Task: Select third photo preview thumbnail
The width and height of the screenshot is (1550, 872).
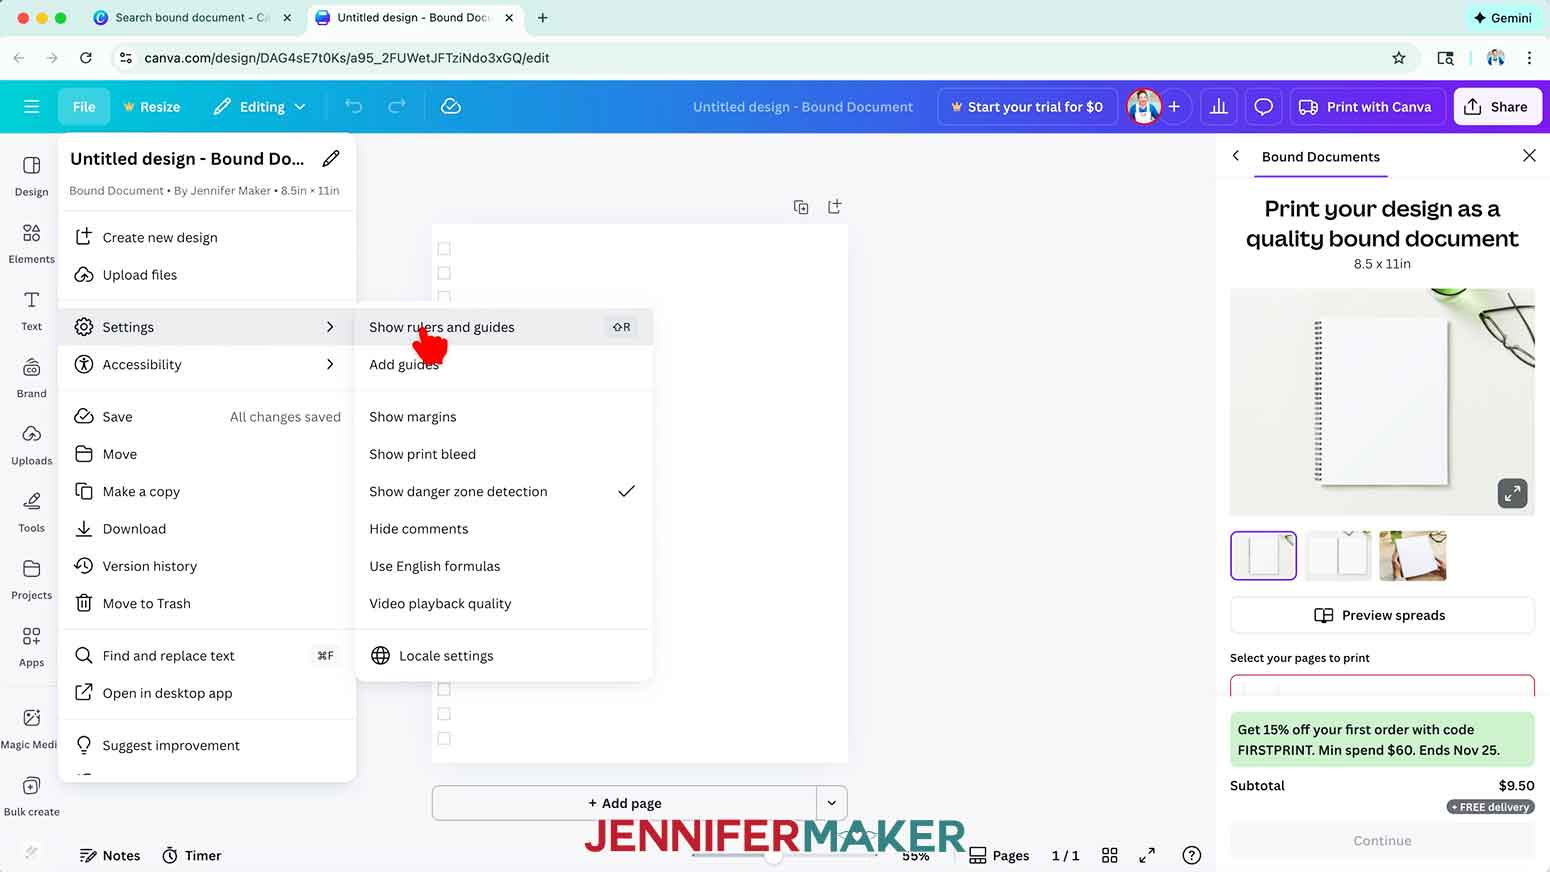Action: coord(1412,556)
